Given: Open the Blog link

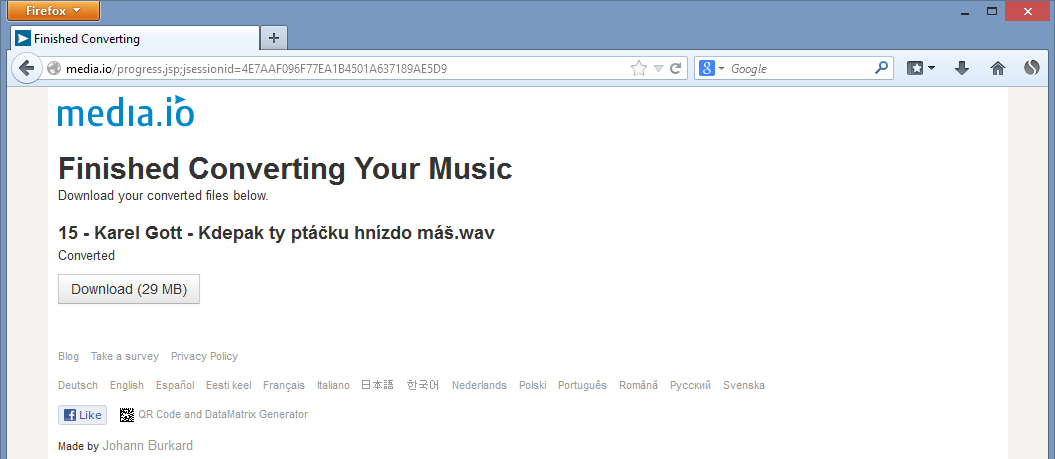Looking at the screenshot, I should (69, 356).
